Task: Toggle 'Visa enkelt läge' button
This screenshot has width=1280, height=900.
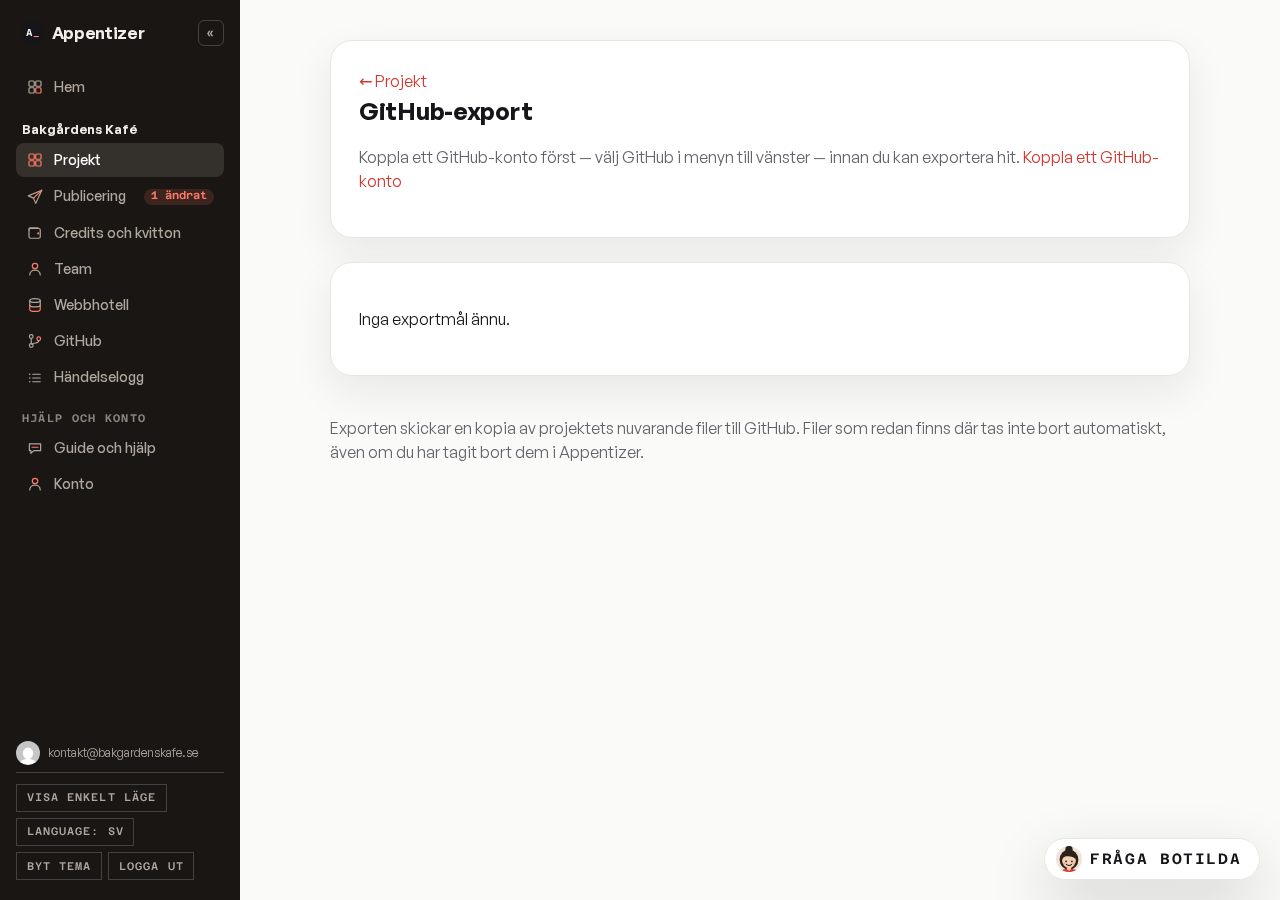Action: 91,798
